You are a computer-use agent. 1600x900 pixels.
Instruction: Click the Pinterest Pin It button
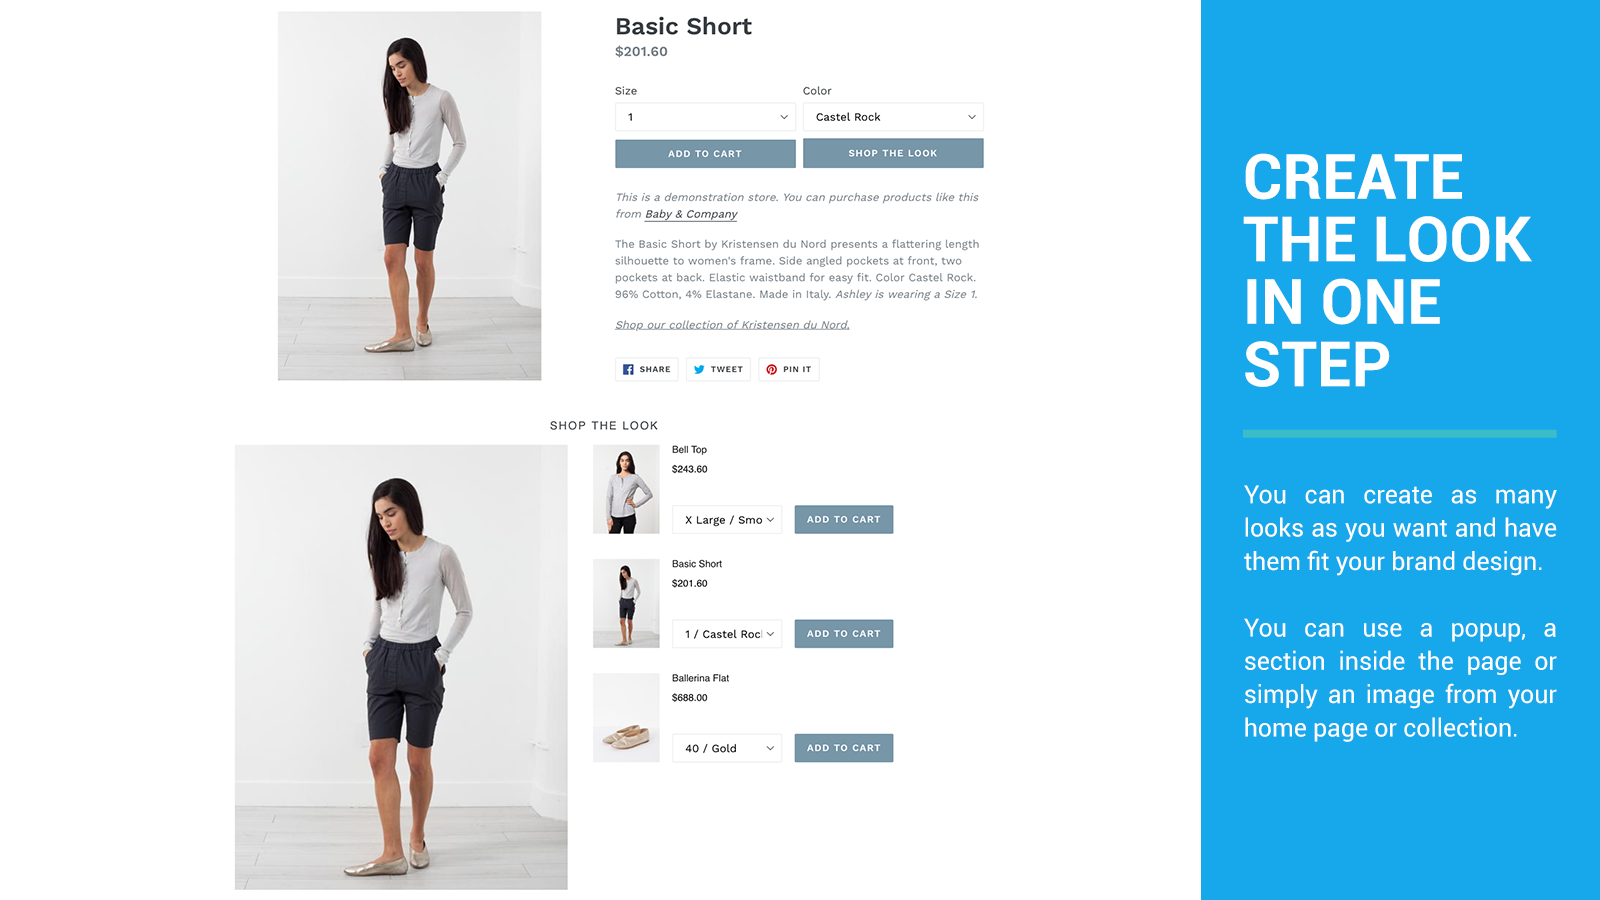pyautogui.click(x=789, y=369)
